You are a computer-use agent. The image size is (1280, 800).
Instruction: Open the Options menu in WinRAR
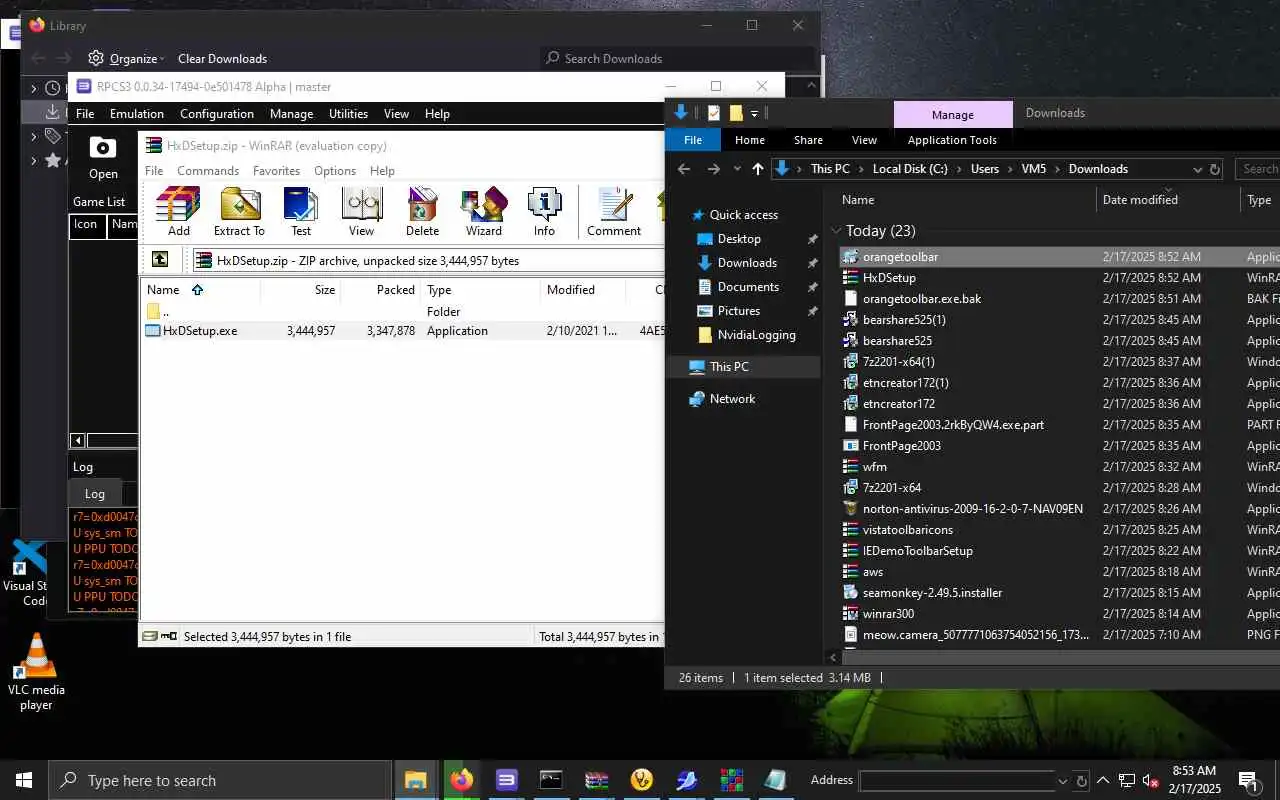(x=335, y=171)
